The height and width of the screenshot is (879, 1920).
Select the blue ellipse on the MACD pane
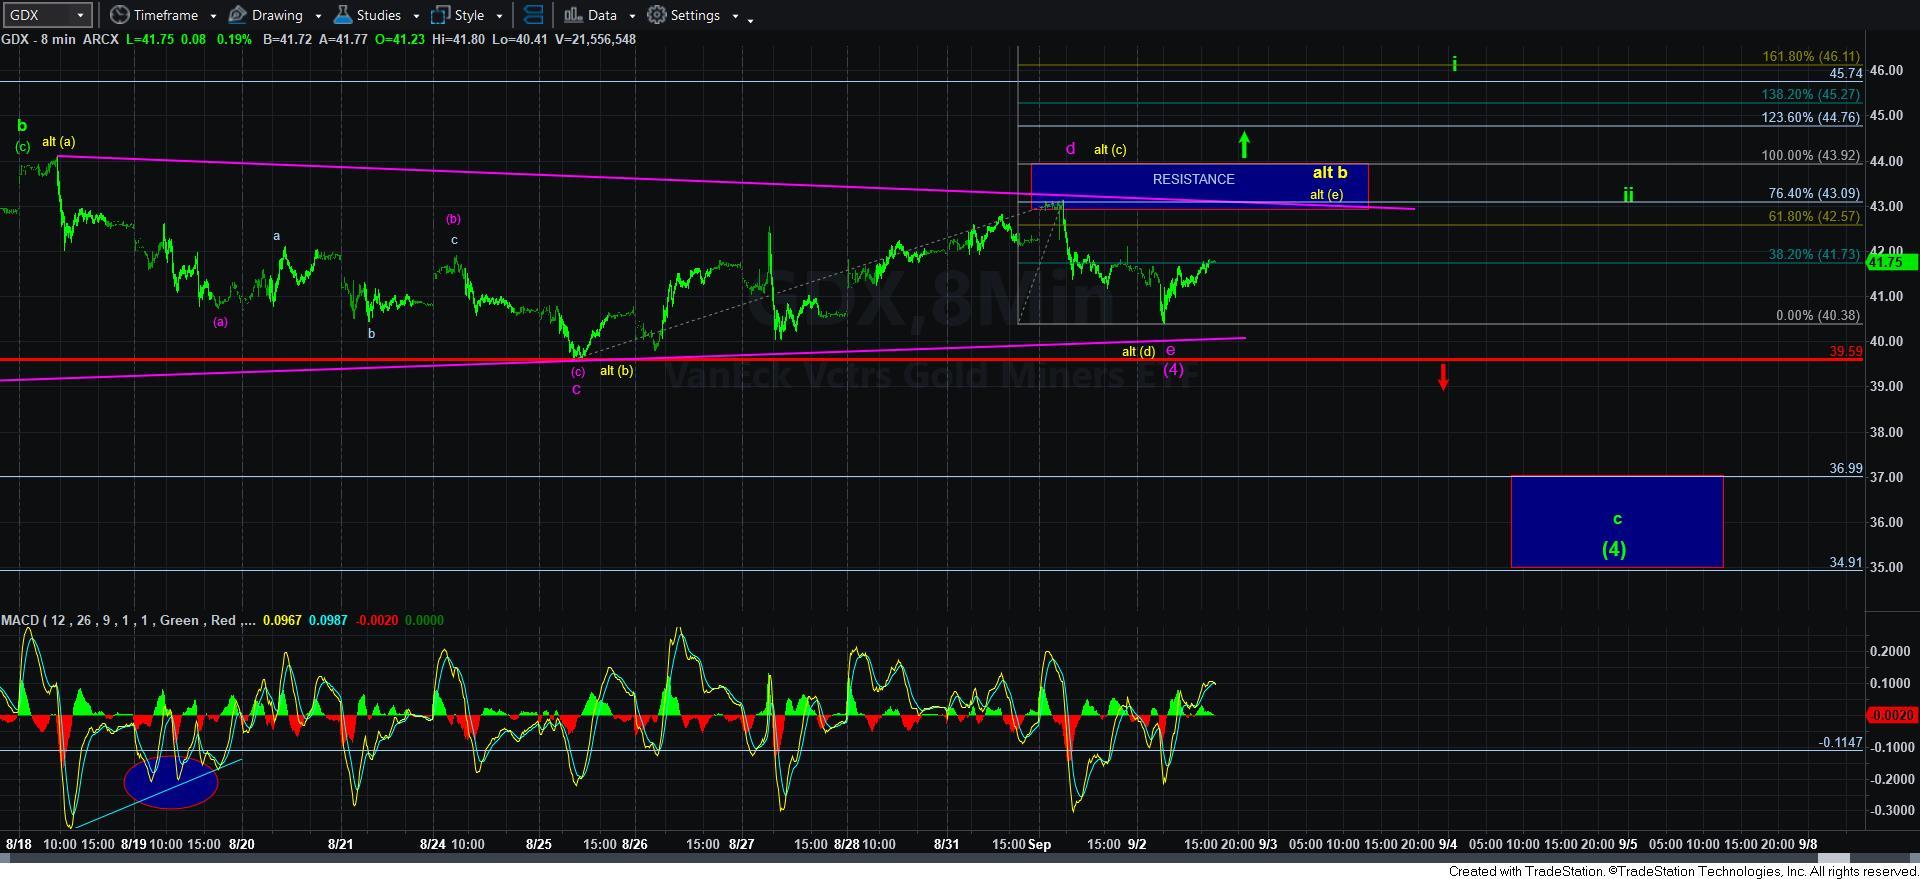click(171, 782)
